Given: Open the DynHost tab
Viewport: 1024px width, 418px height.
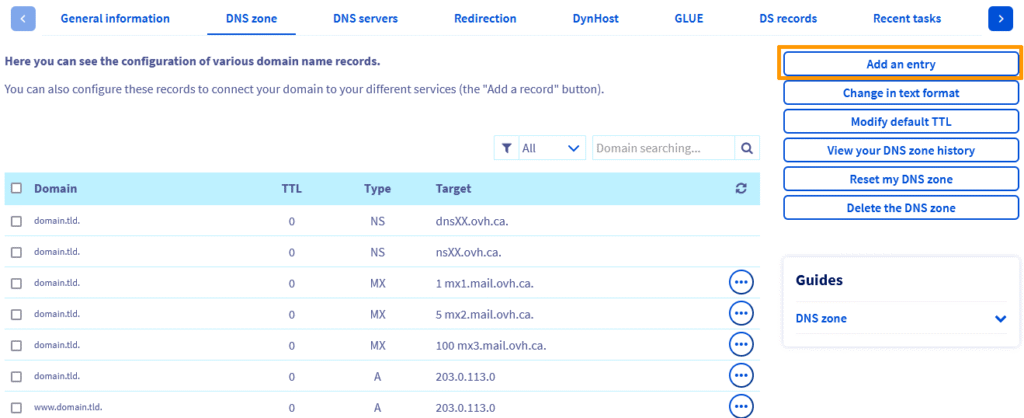Looking at the screenshot, I should click(596, 18).
